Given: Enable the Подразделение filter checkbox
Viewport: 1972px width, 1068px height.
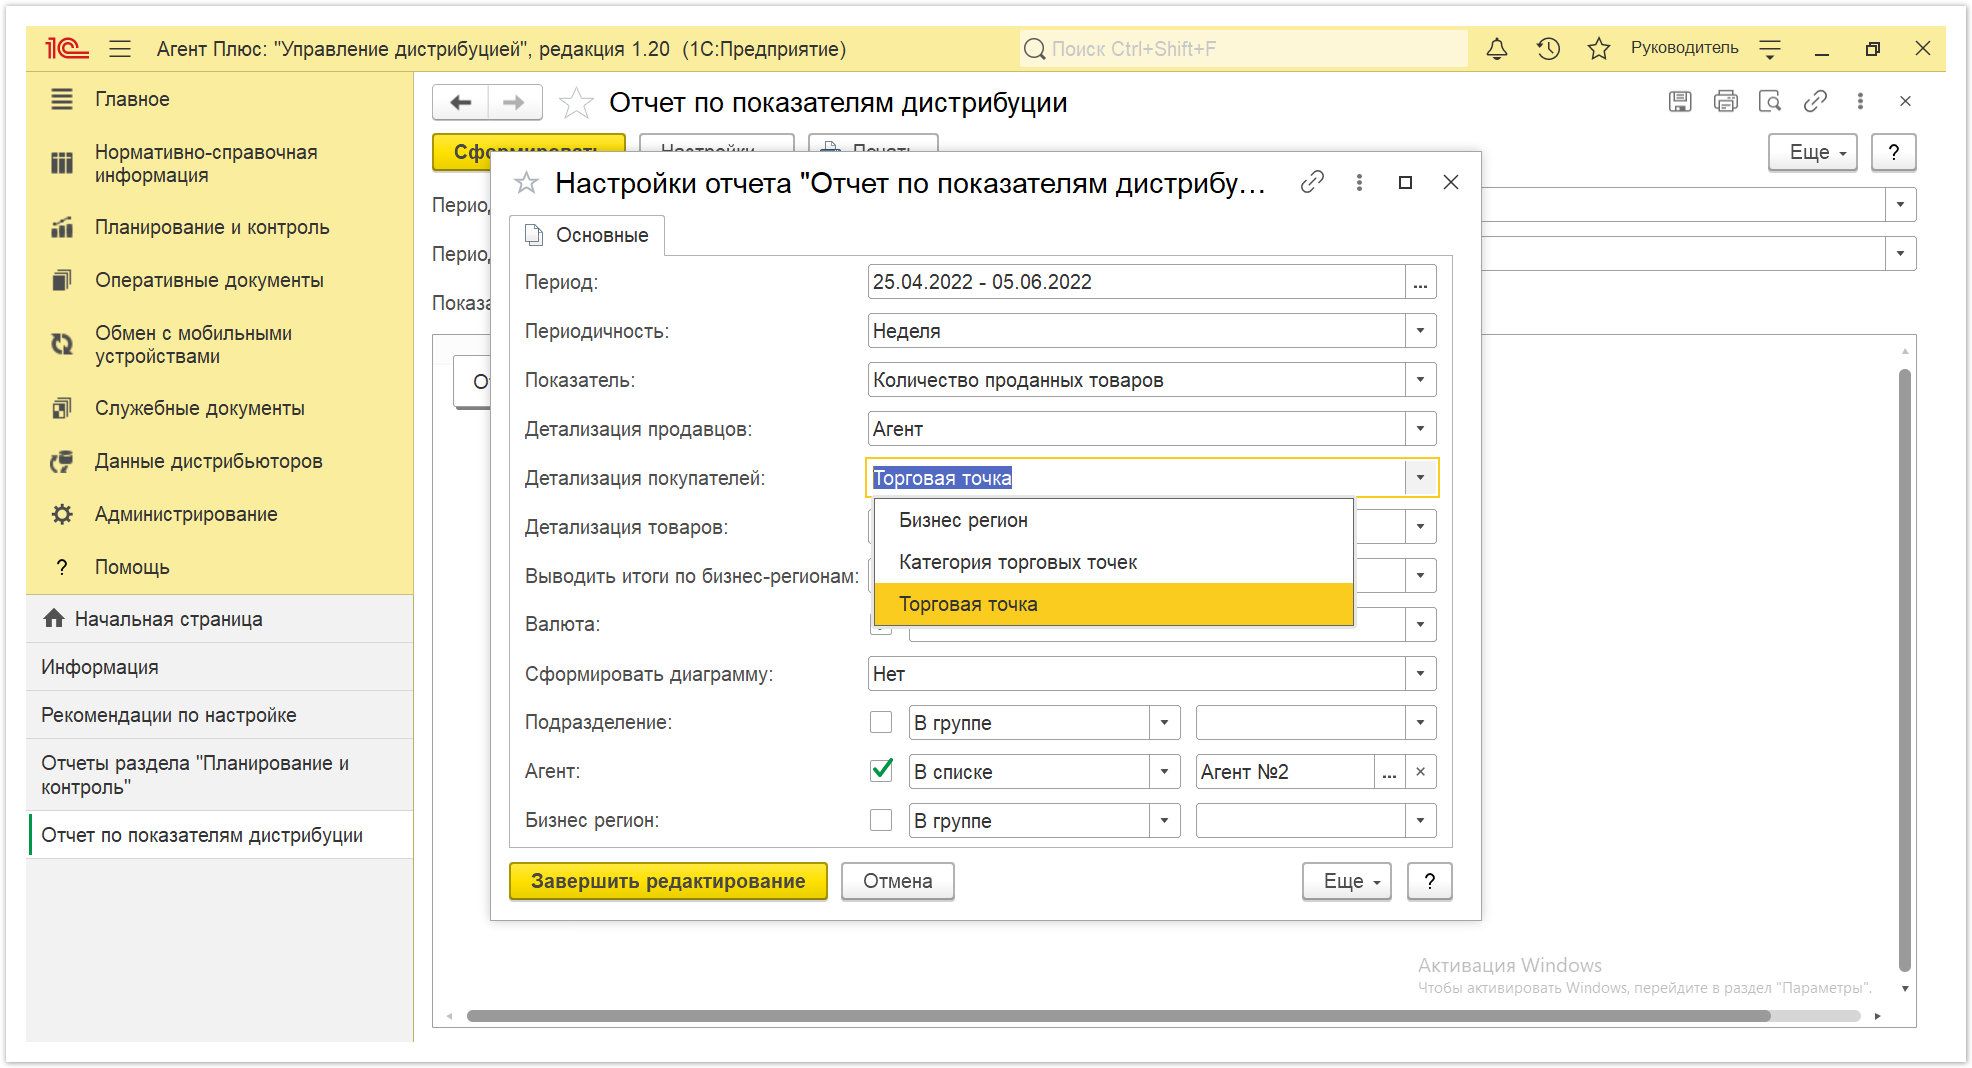Looking at the screenshot, I should point(881,722).
